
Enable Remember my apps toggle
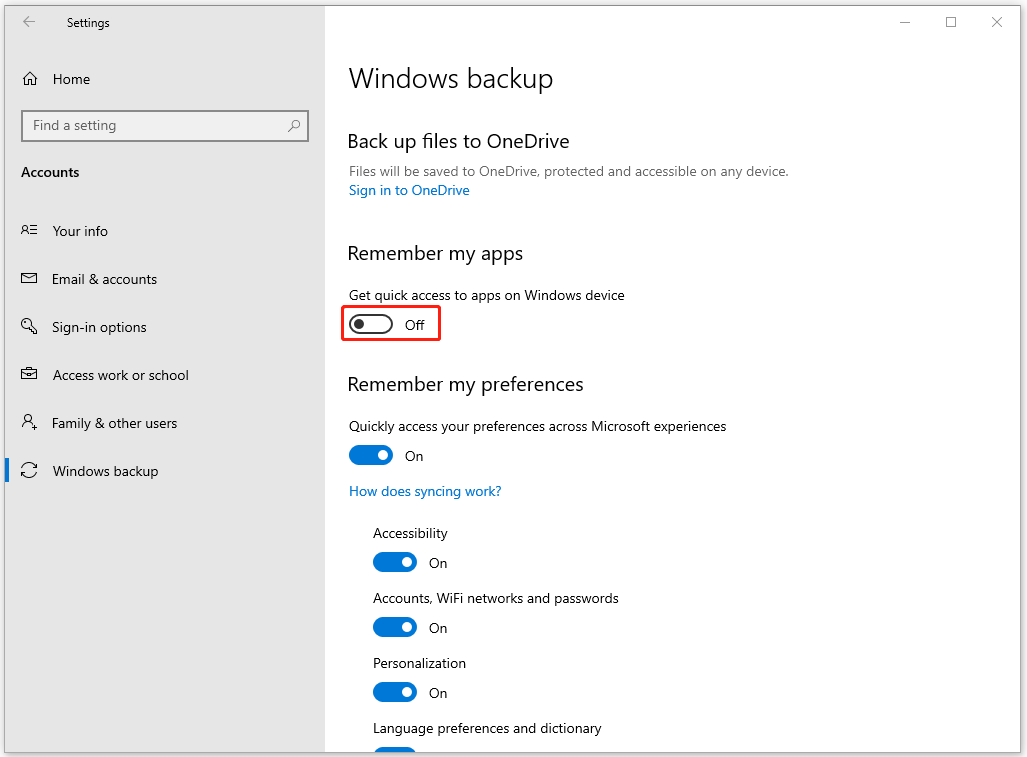(371, 324)
